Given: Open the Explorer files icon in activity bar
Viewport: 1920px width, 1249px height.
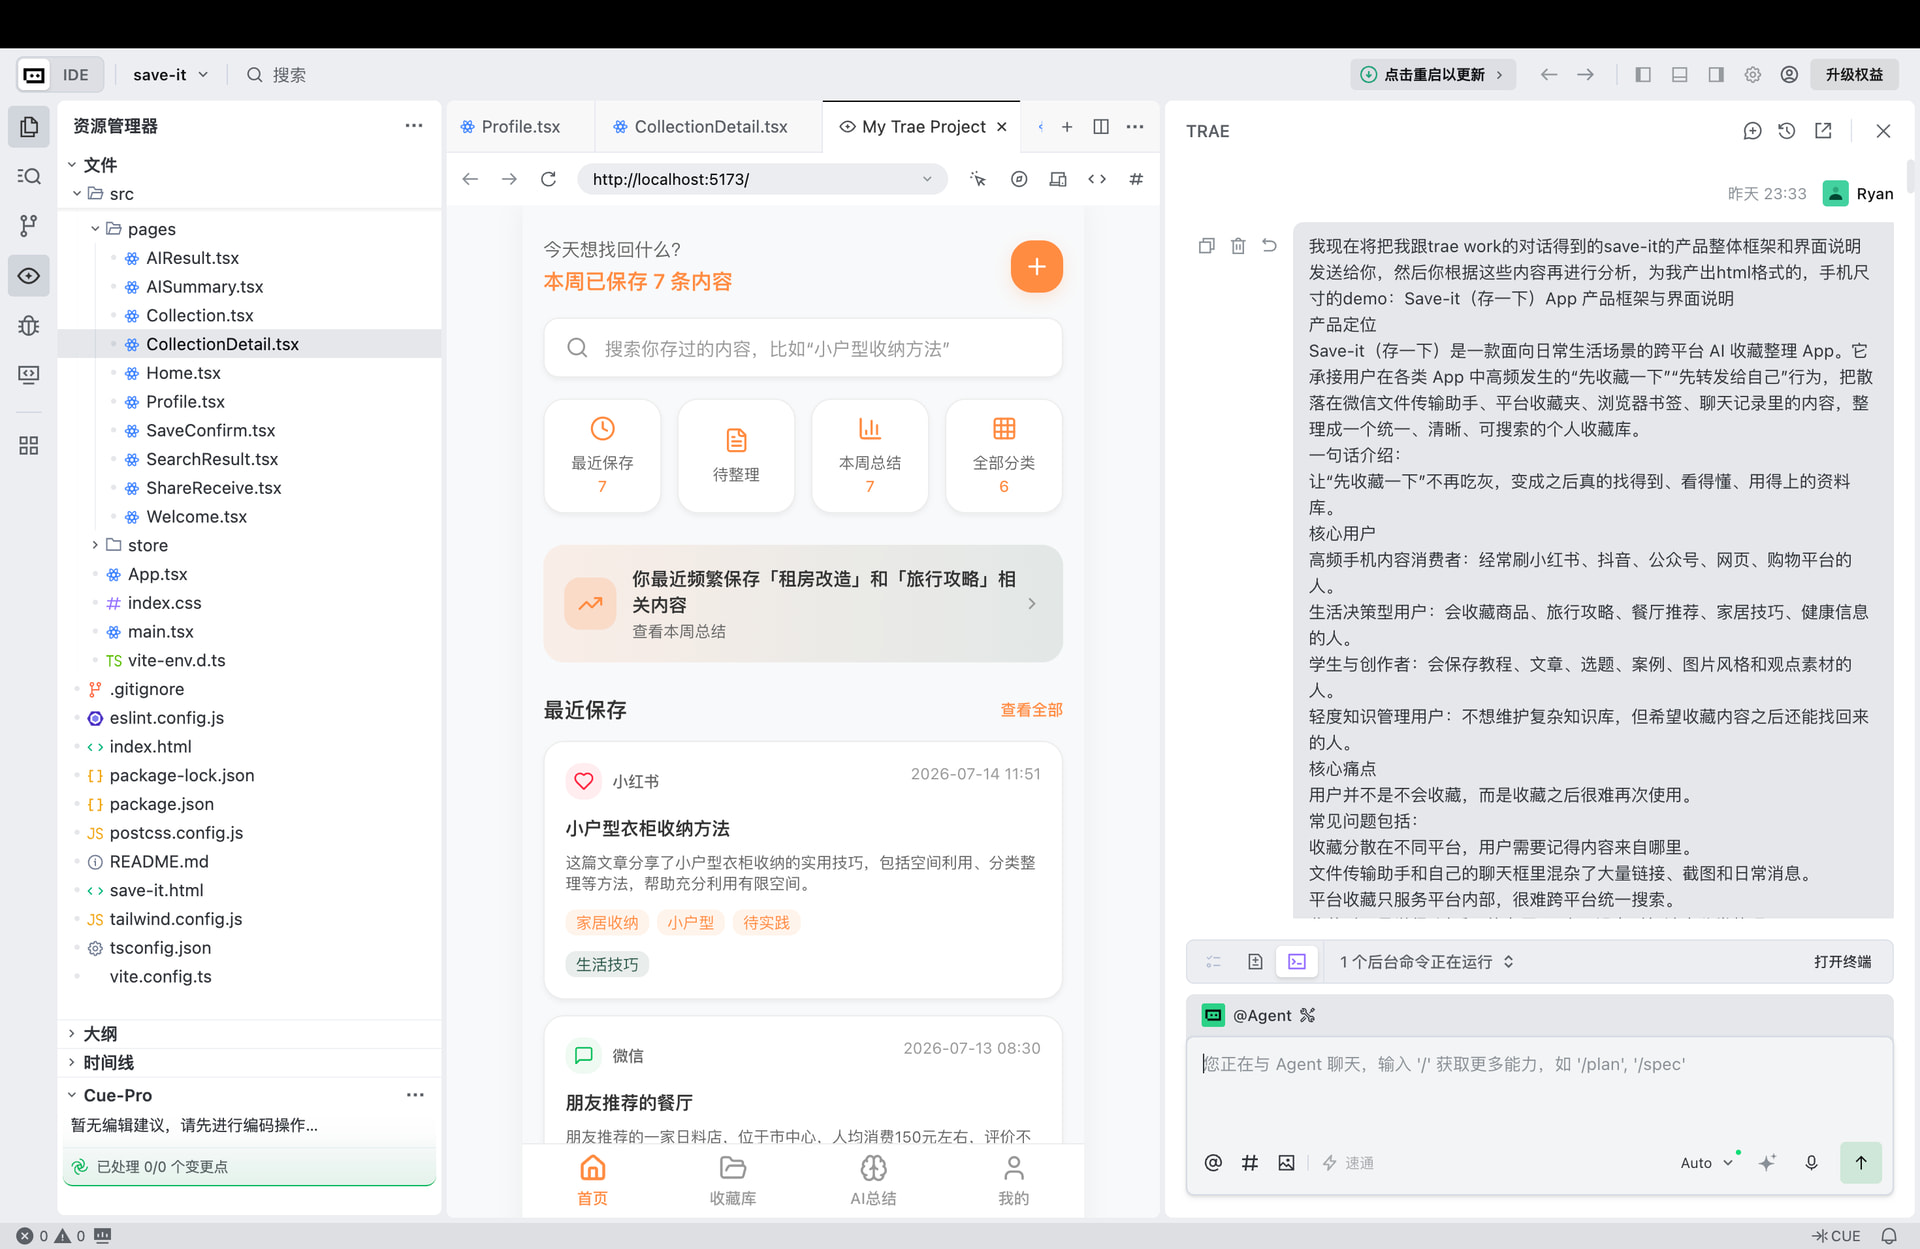Looking at the screenshot, I should coord(29,127).
